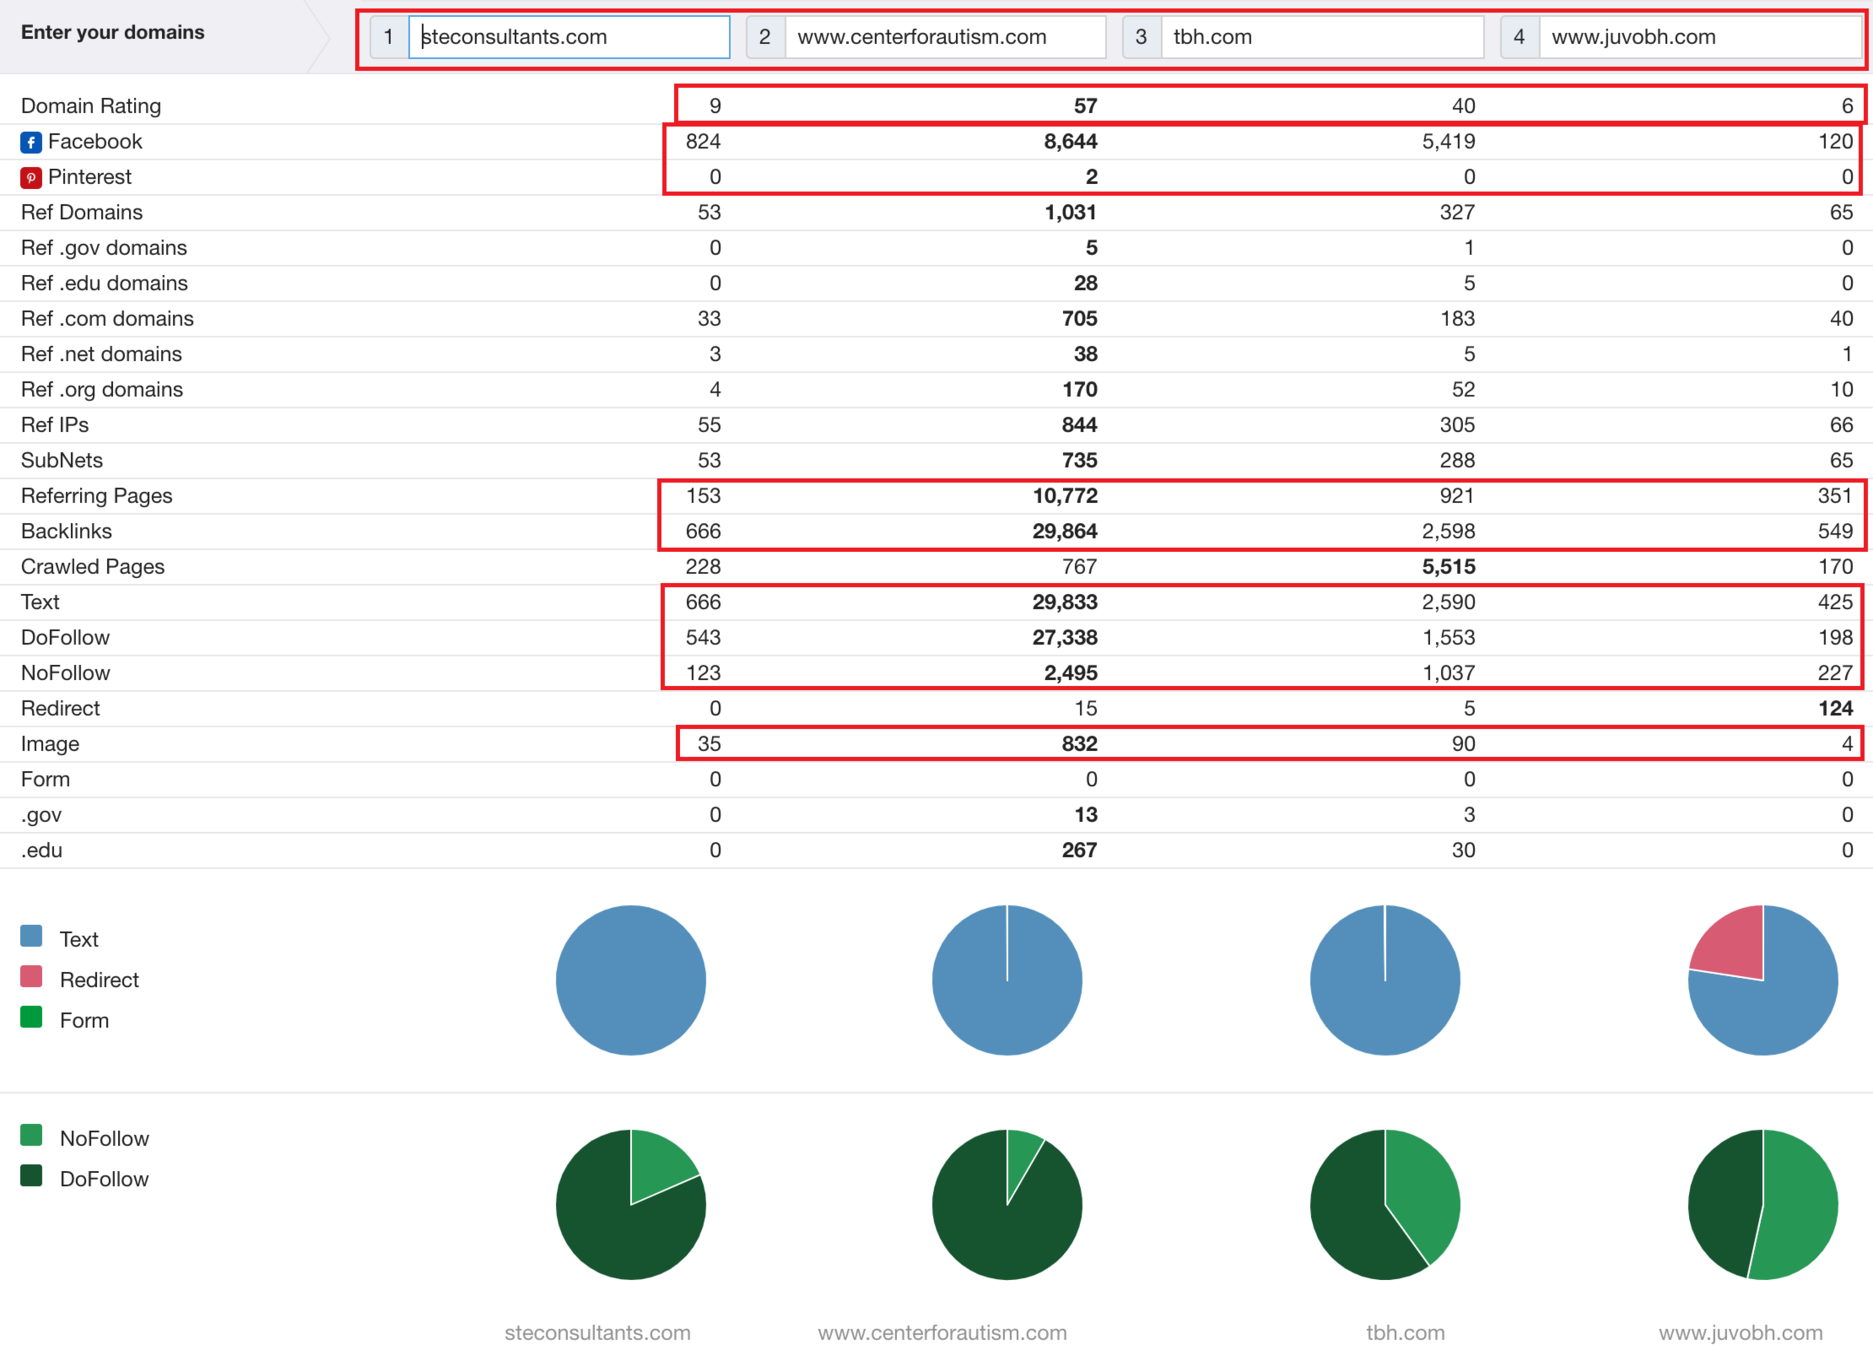The width and height of the screenshot is (1873, 1350).
Task: Click the link-type pie chart for steconsultants.com
Action: click(x=631, y=980)
